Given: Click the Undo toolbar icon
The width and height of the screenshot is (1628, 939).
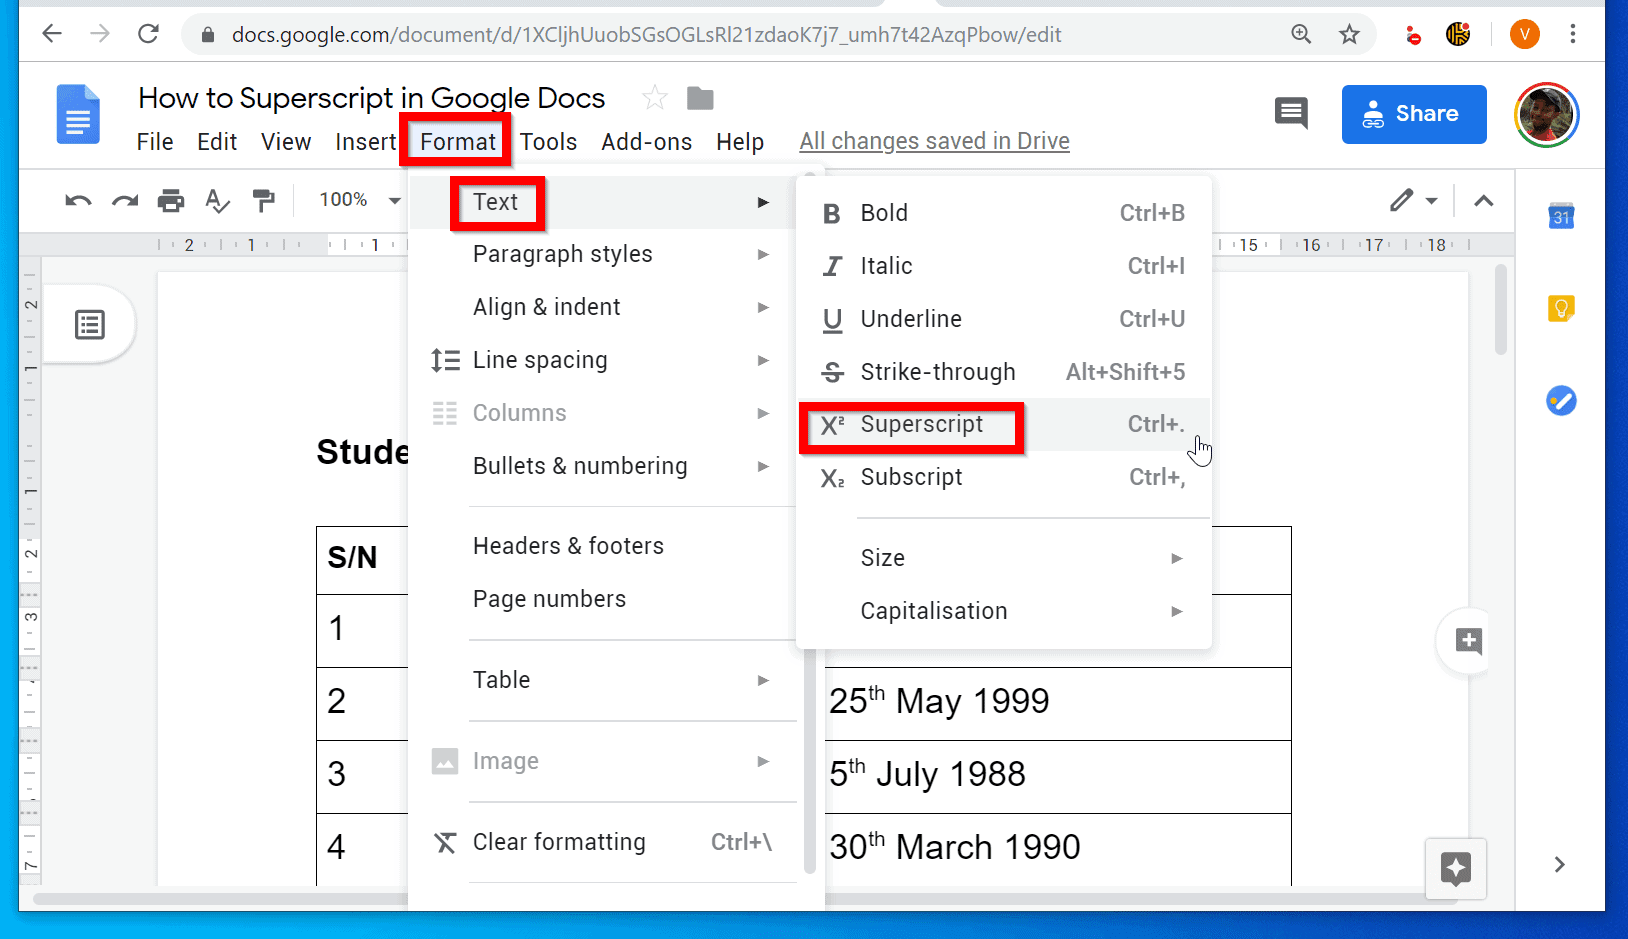Looking at the screenshot, I should [x=78, y=201].
